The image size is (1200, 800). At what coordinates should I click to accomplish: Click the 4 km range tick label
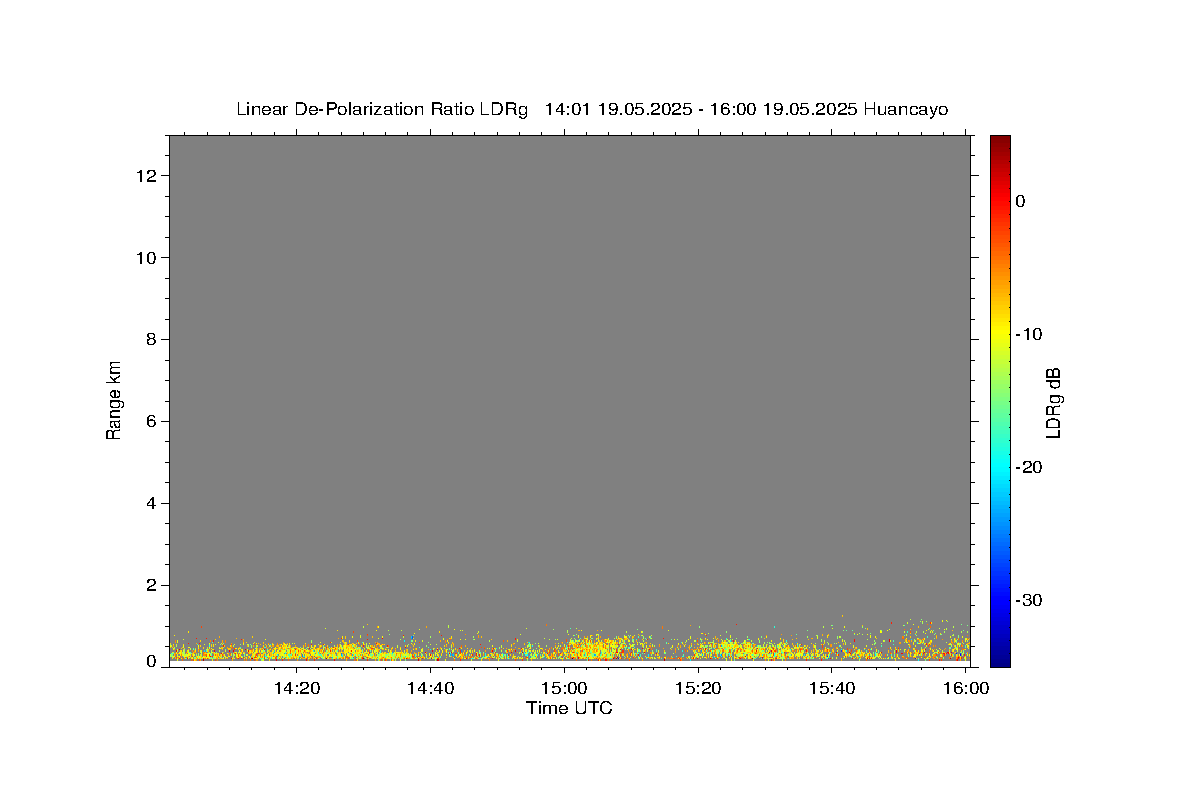pos(153,504)
